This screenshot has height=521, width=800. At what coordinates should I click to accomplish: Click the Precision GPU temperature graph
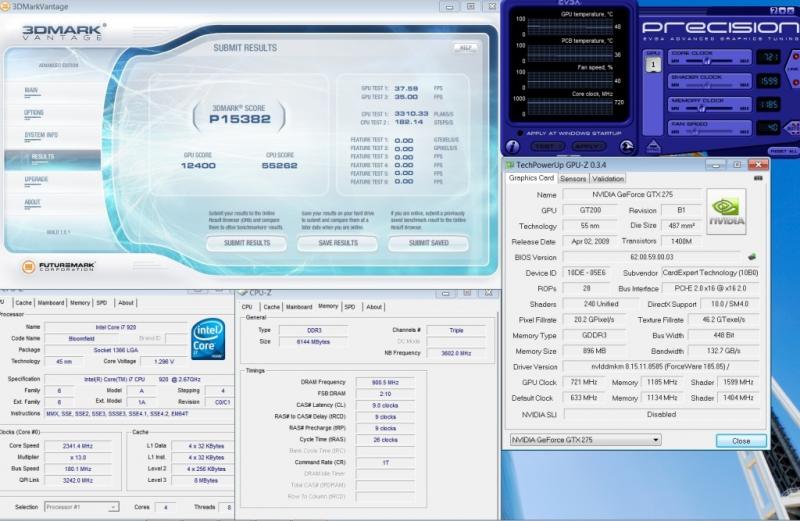(x=569, y=27)
